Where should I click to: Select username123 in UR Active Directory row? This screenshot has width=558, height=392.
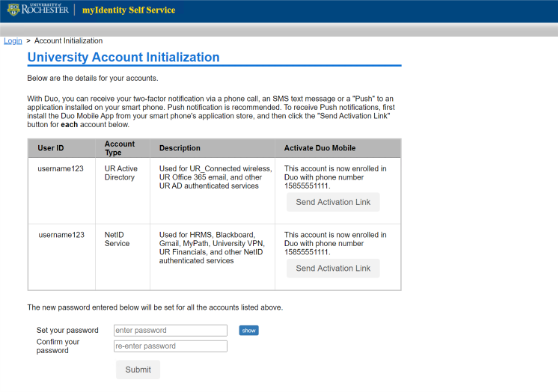click(x=60, y=169)
